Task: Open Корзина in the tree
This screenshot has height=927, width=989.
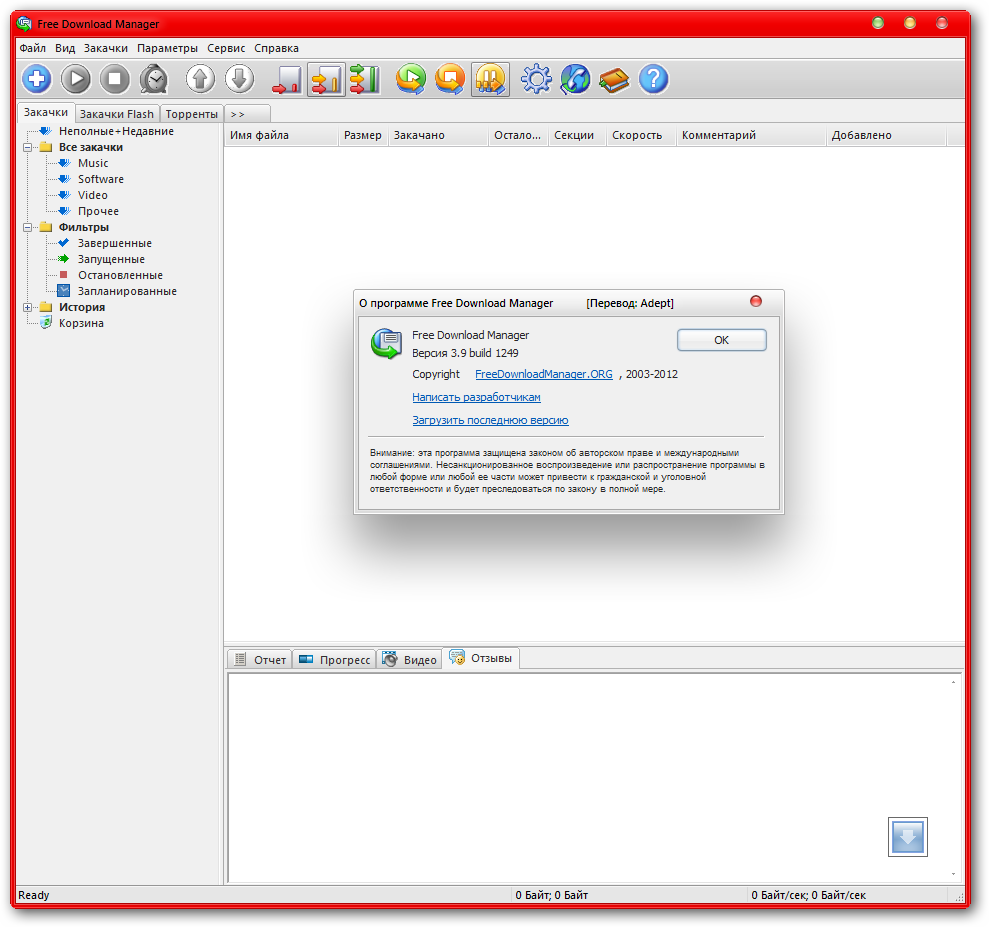Action: 81,324
